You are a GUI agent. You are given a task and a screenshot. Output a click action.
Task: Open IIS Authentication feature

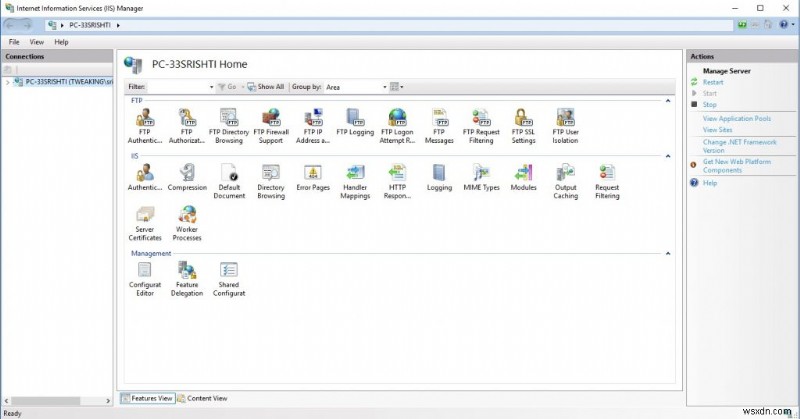[145, 178]
